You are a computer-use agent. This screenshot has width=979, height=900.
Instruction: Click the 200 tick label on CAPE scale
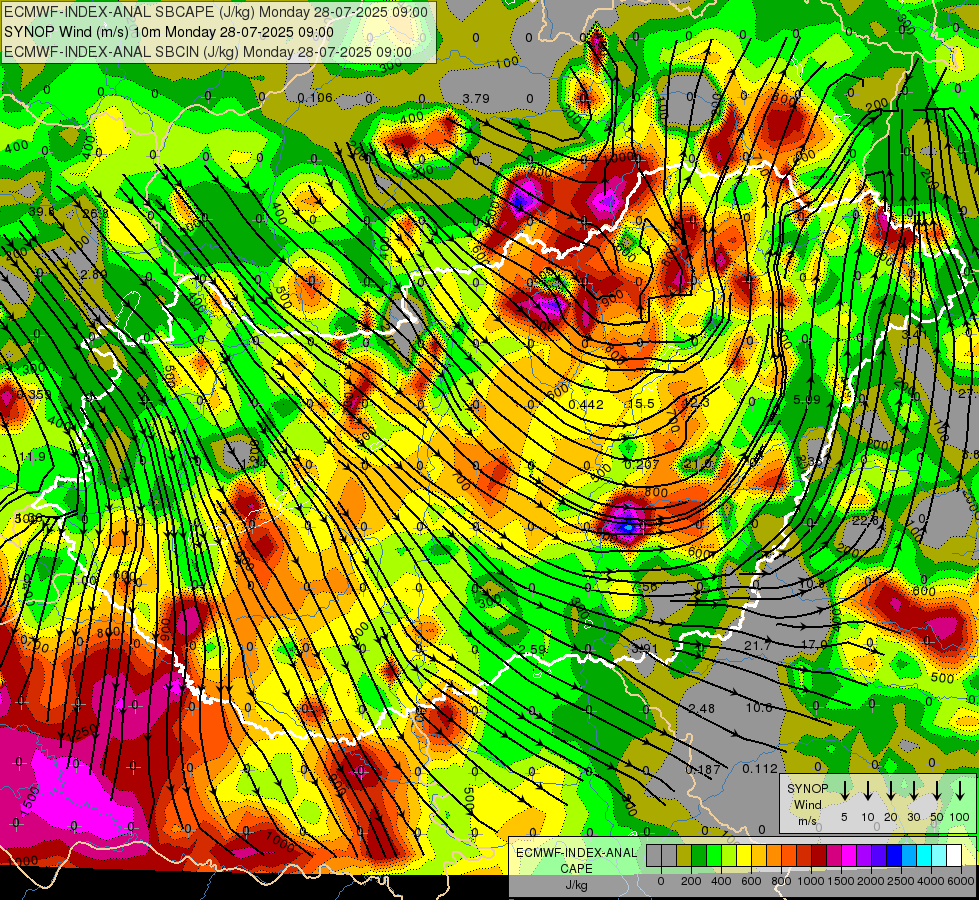[x=691, y=881]
